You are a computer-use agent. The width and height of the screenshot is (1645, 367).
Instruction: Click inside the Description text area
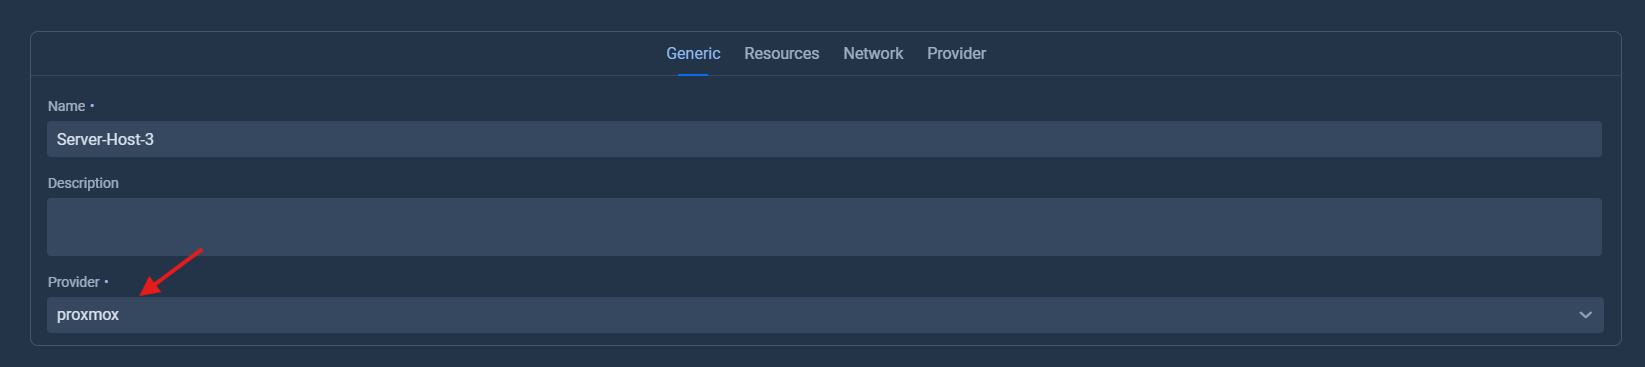[x=824, y=227]
